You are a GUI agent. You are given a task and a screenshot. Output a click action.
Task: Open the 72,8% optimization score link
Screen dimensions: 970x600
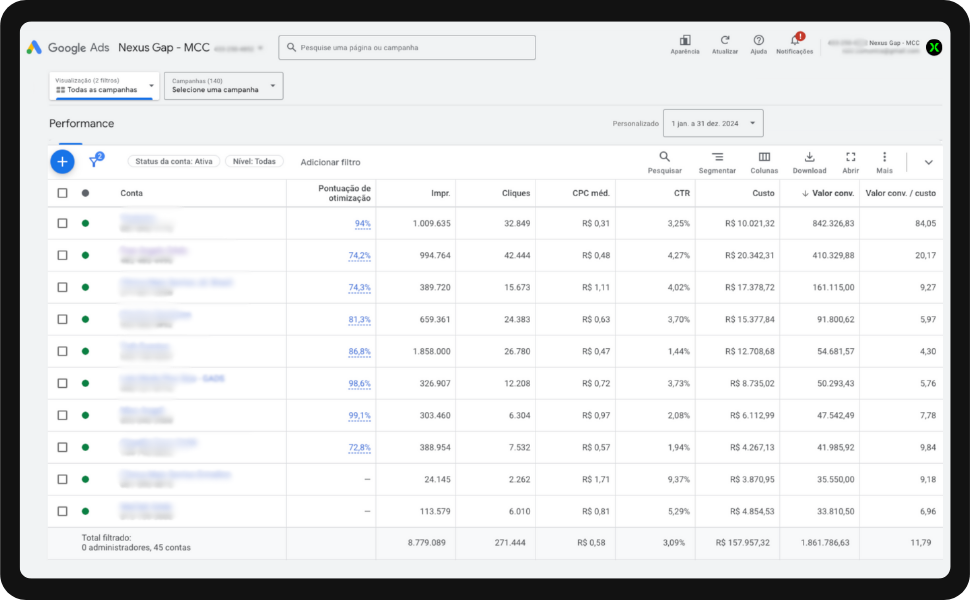359,448
